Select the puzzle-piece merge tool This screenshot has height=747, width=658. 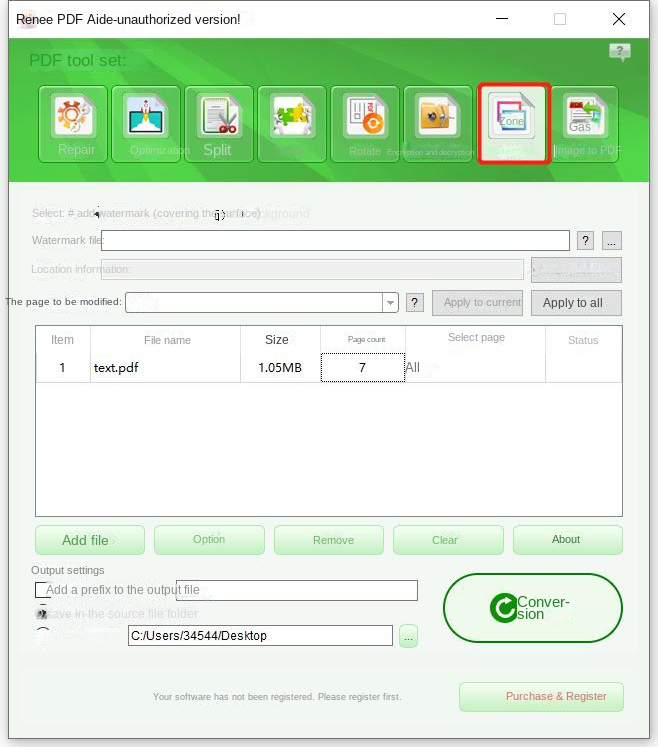(291, 124)
